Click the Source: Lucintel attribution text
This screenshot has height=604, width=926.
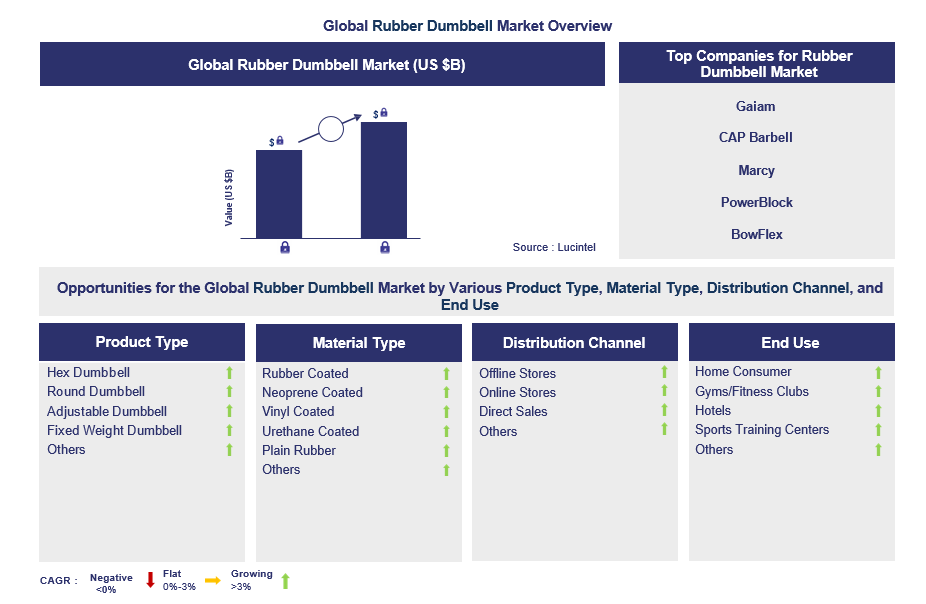[553, 247]
